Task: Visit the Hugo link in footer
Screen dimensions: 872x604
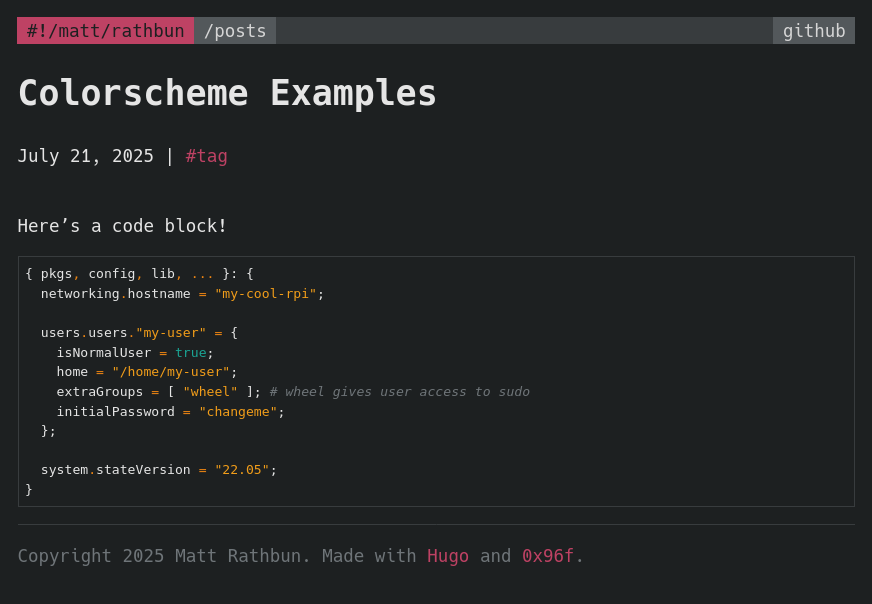Action: tap(447, 556)
